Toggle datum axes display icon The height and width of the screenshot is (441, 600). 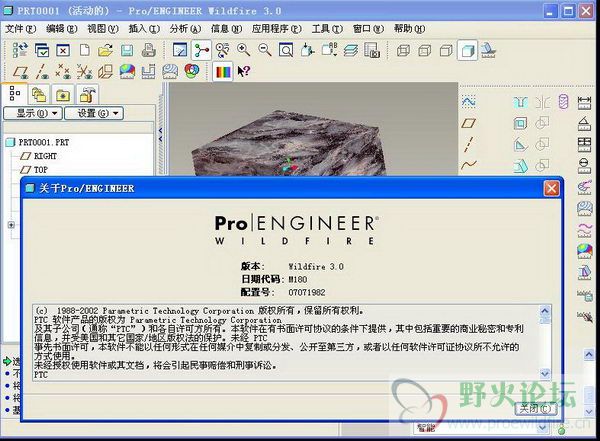[42, 72]
